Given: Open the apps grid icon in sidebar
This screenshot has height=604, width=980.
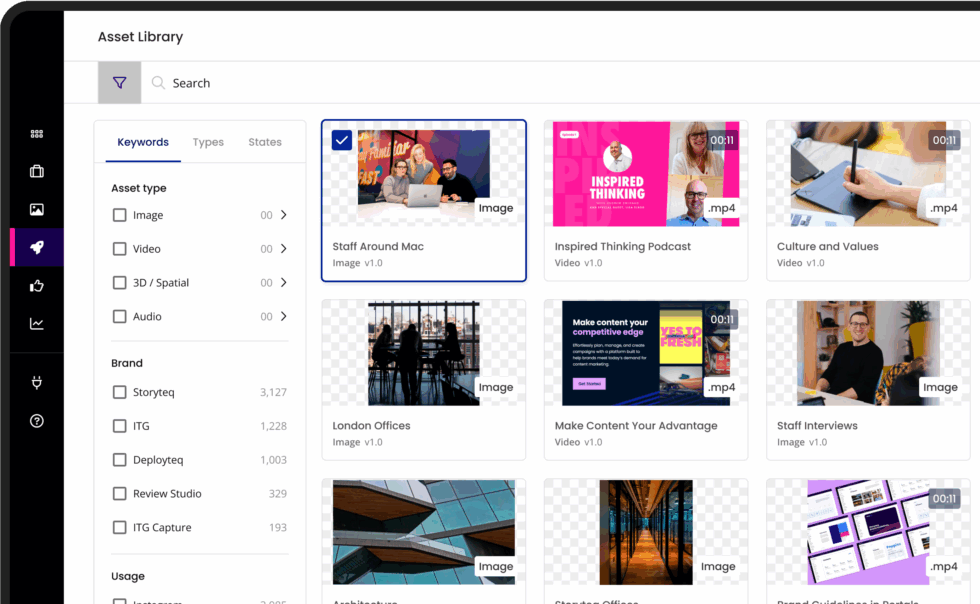Looking at the screenshot, I should pyautogui.click(x=37, y=134).
